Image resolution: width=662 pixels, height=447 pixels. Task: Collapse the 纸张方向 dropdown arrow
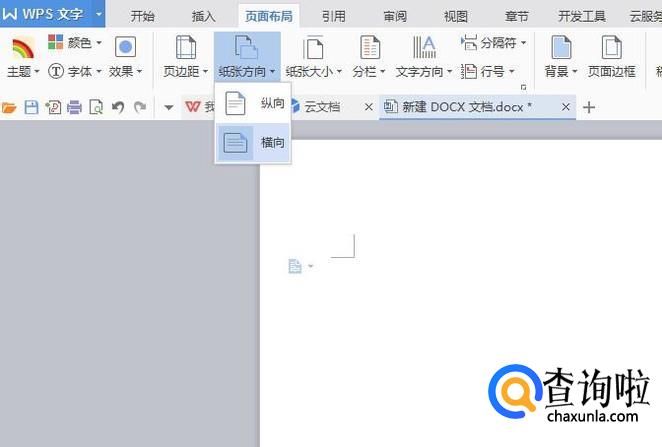click(x=272, y=72)
